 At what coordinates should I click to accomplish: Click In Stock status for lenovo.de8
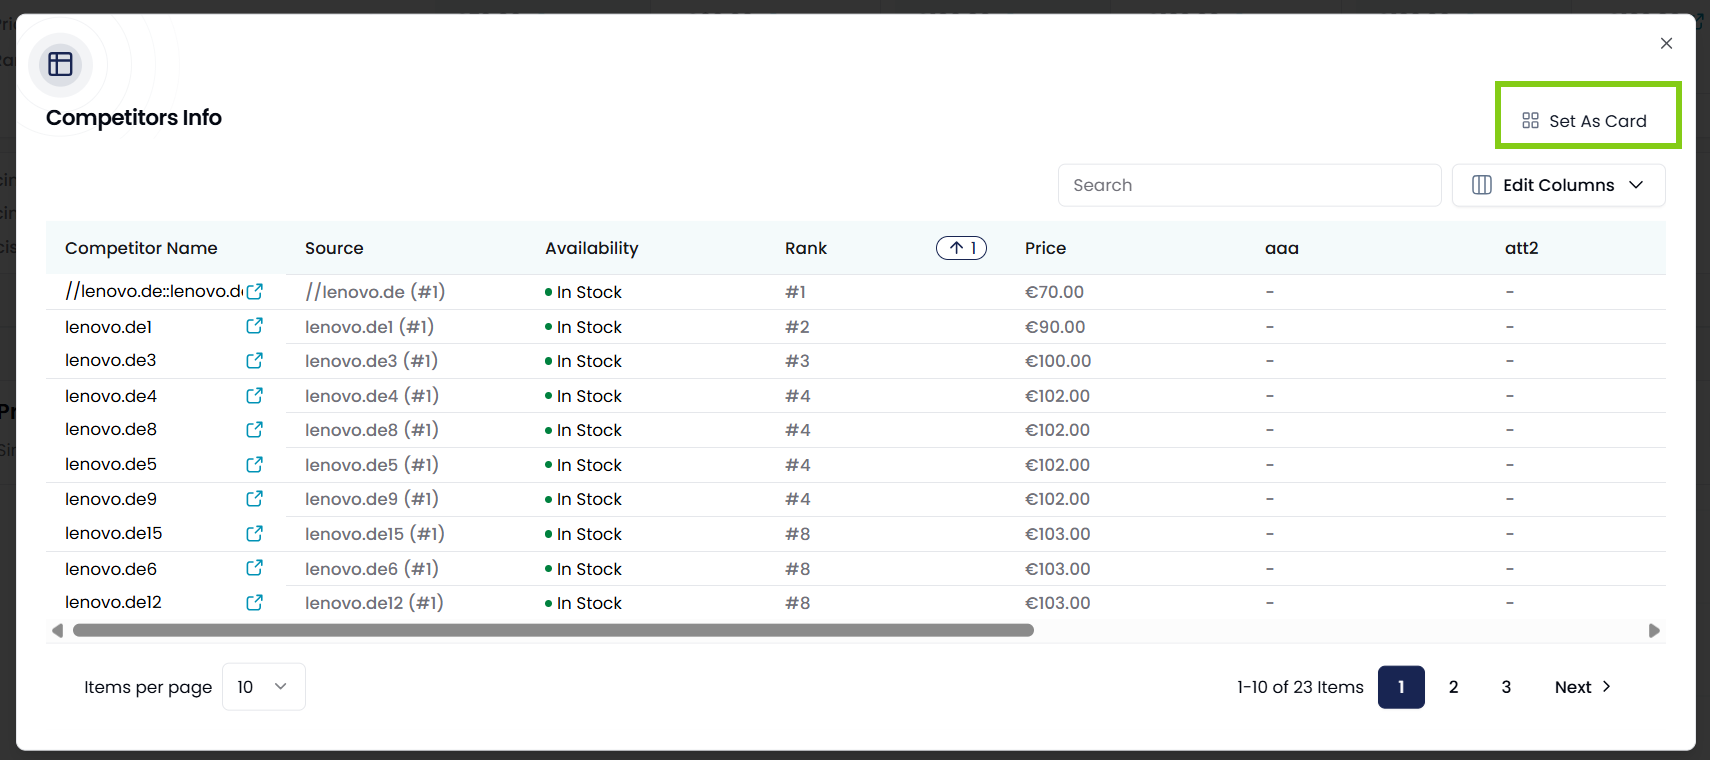tap(583, 430)
